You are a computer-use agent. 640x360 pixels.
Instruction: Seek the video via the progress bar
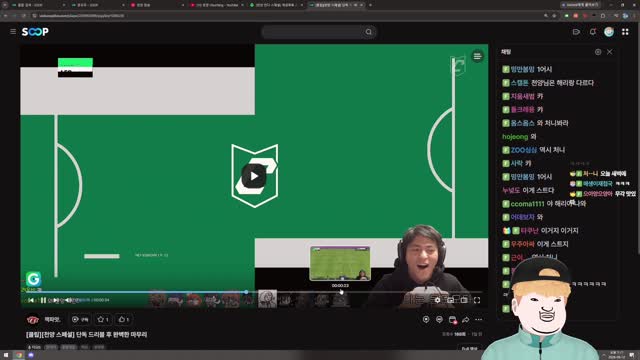254,292
